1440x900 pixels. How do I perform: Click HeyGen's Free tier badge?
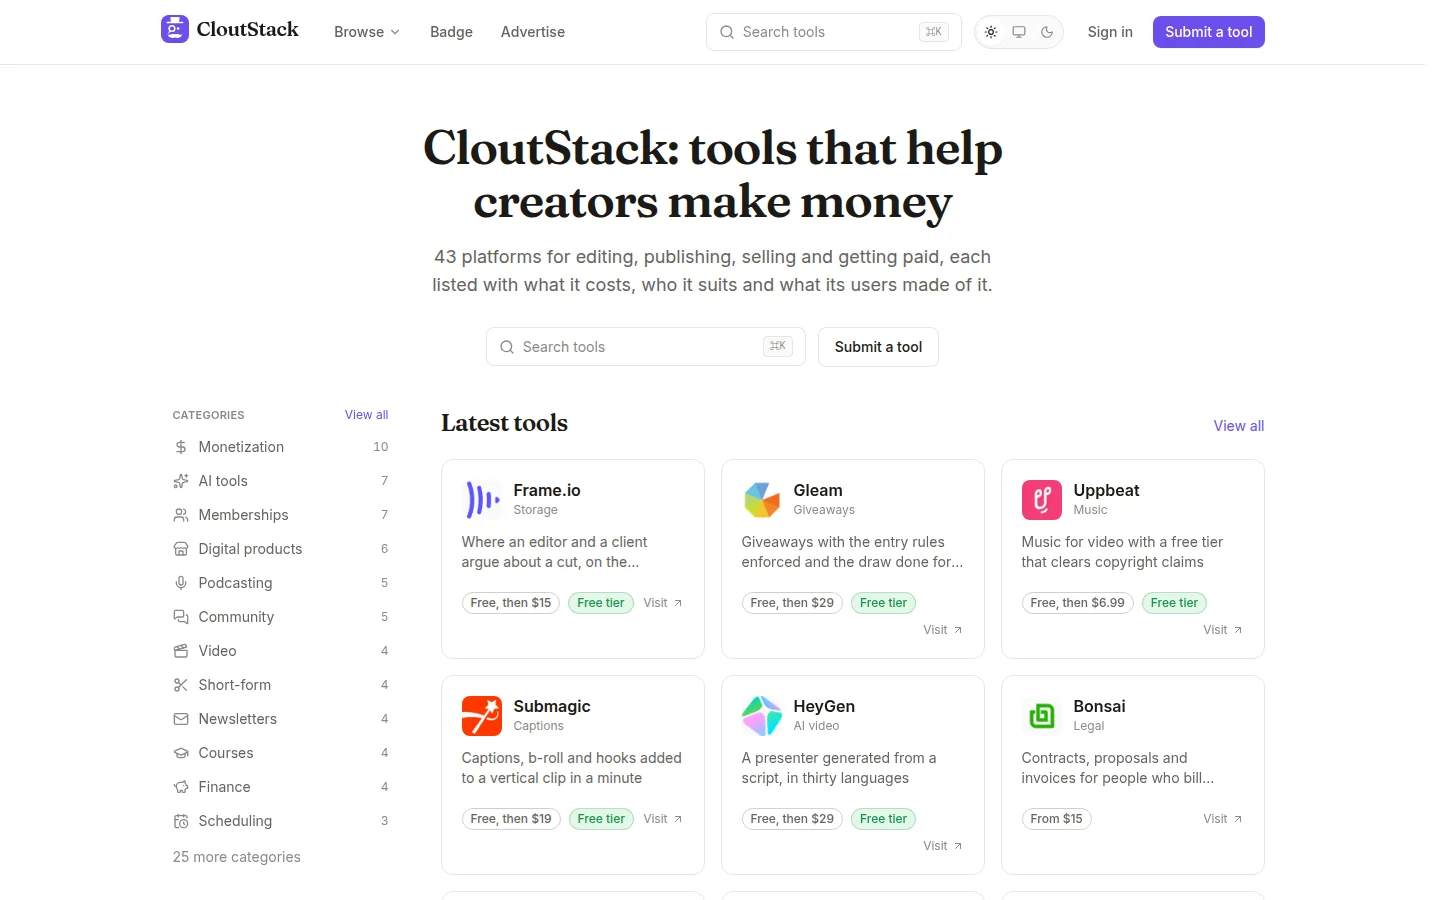pos(884,819)
